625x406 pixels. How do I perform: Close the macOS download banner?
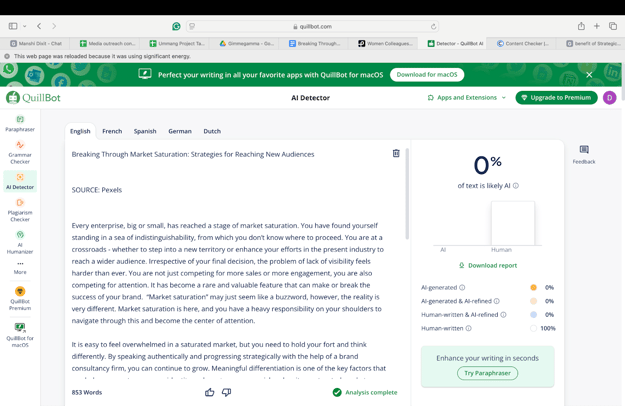(589, 75)
